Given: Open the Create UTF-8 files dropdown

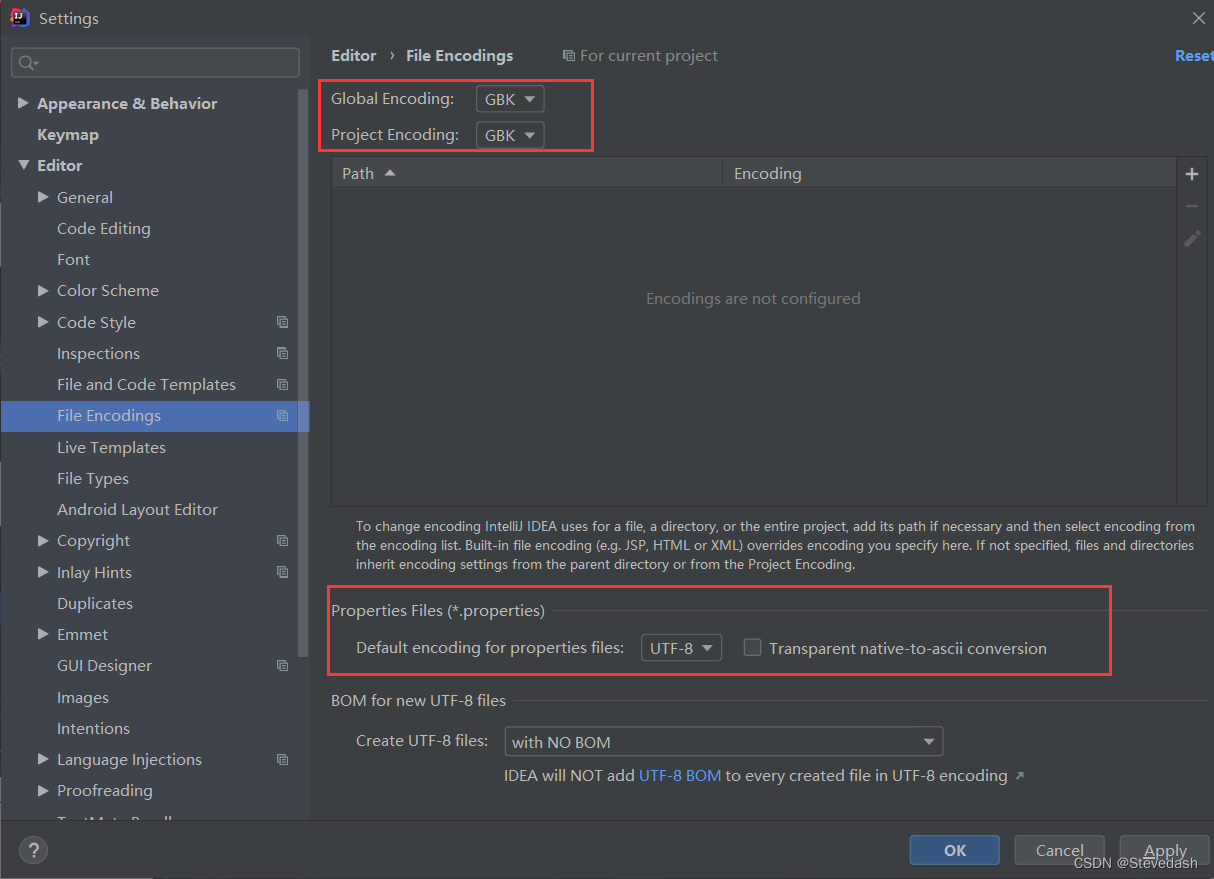Looking at the screenshot, I should point(724,742).
